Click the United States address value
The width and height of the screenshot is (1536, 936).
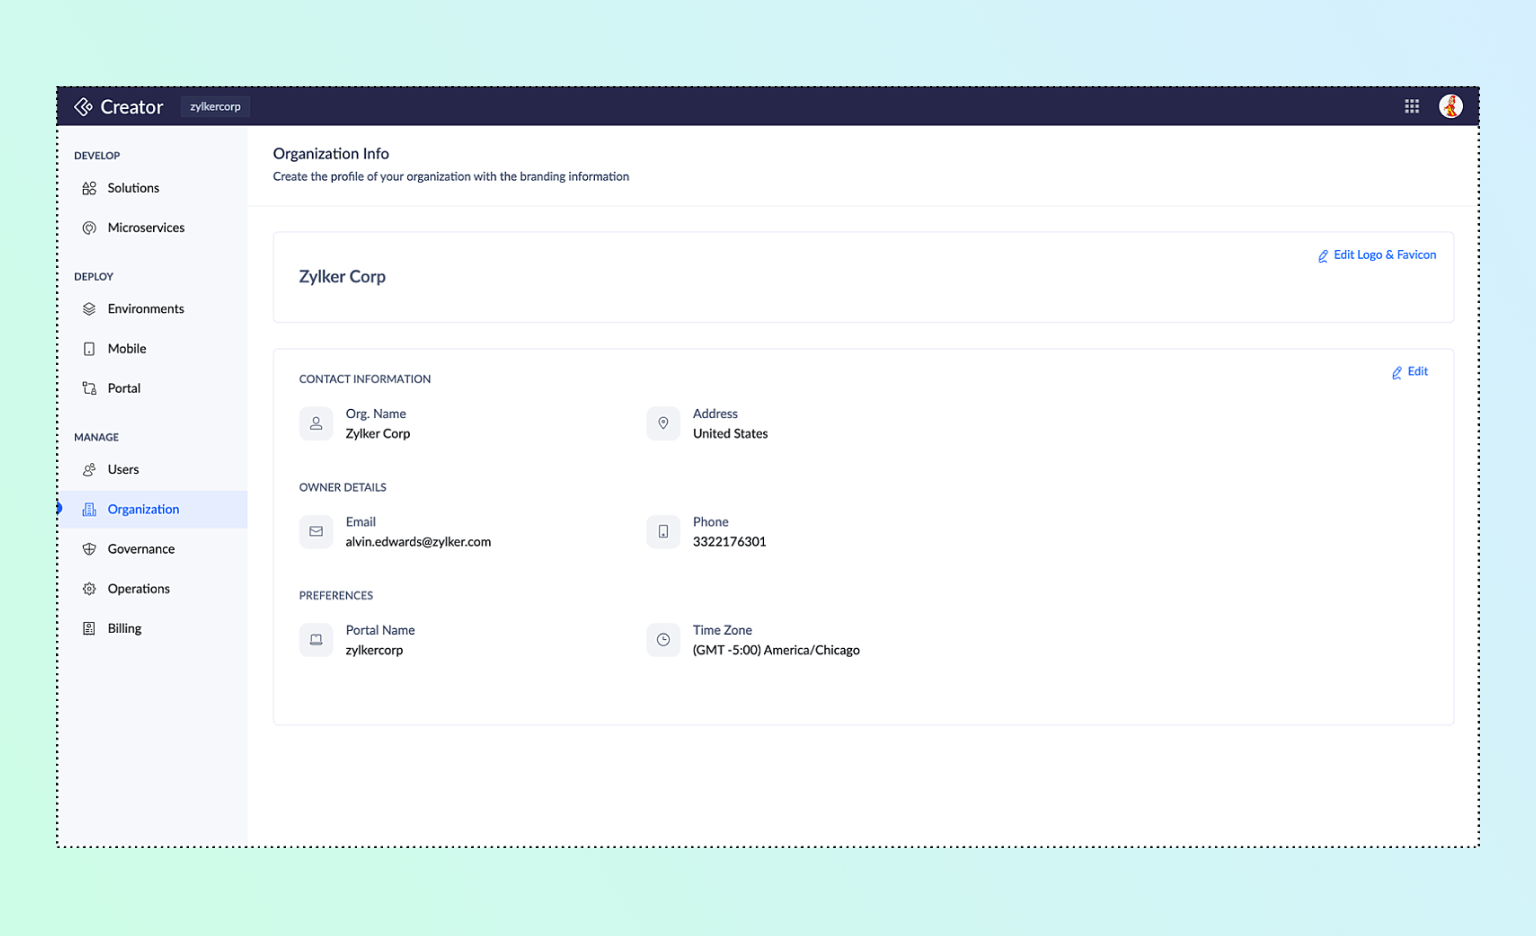(x=730, y=434)
